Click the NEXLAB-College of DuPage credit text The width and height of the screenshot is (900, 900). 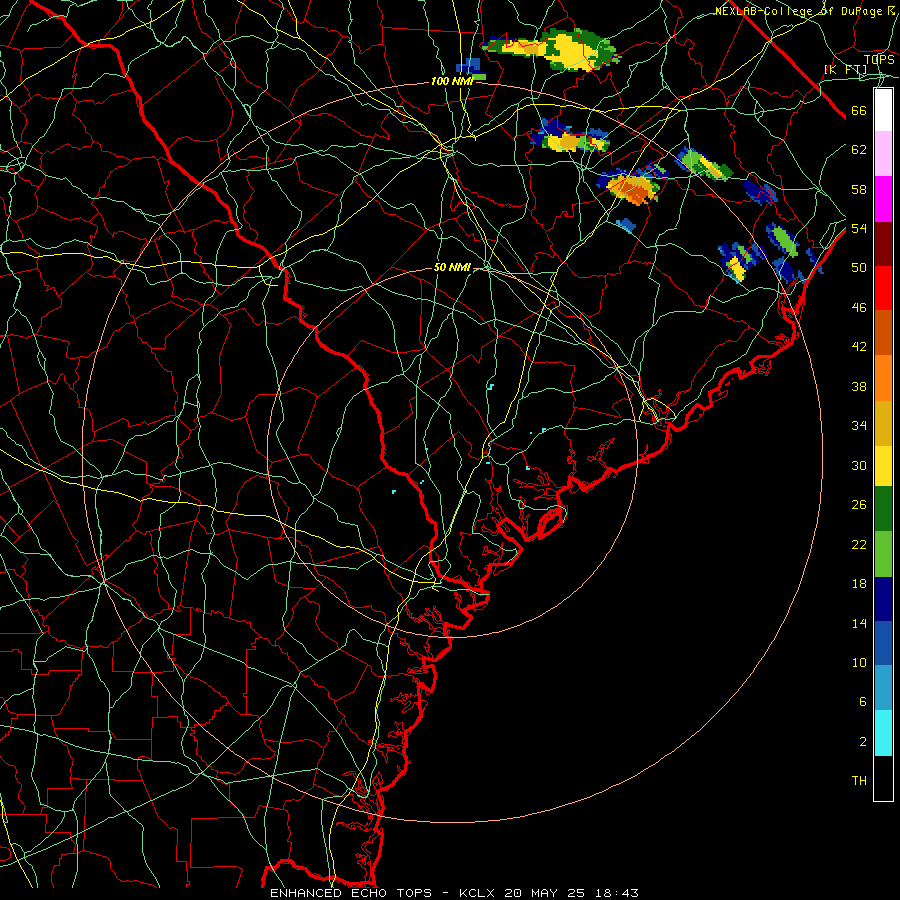804,11
